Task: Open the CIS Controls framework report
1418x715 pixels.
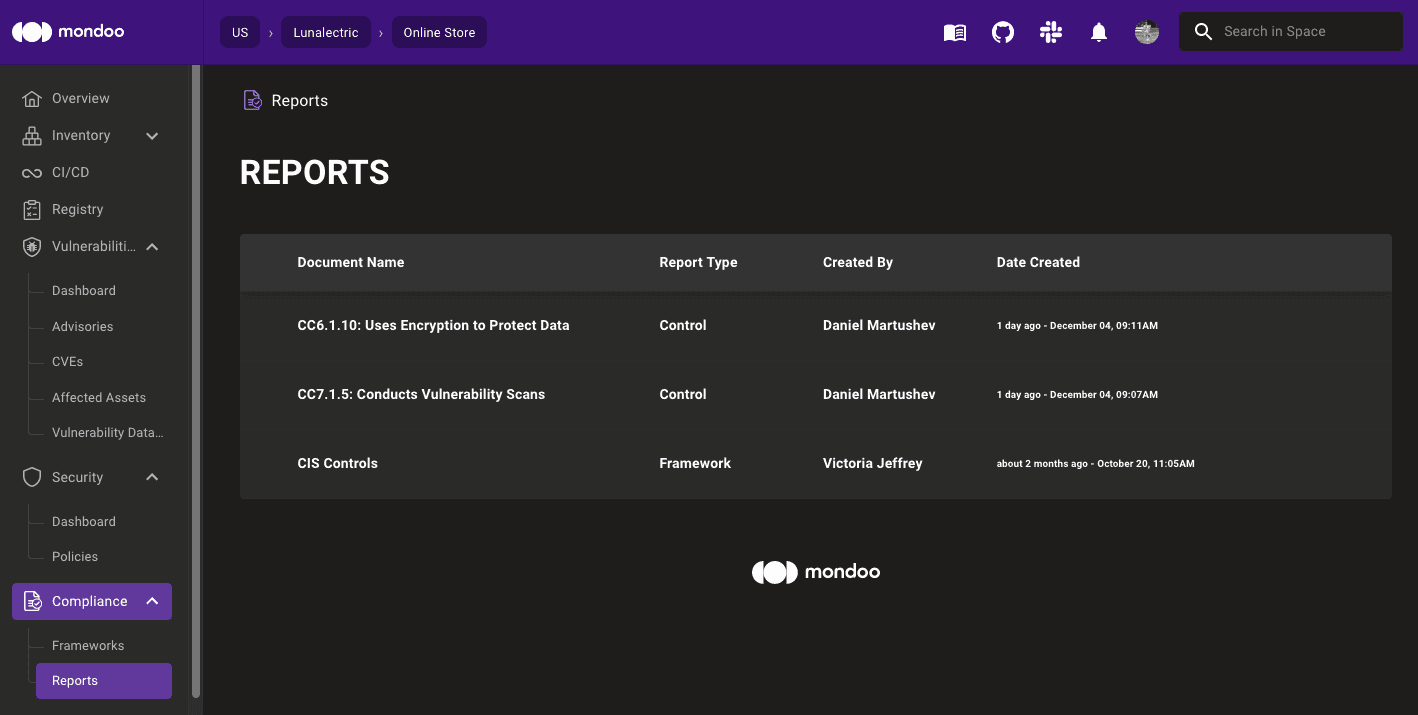Action: pos(337,463)
